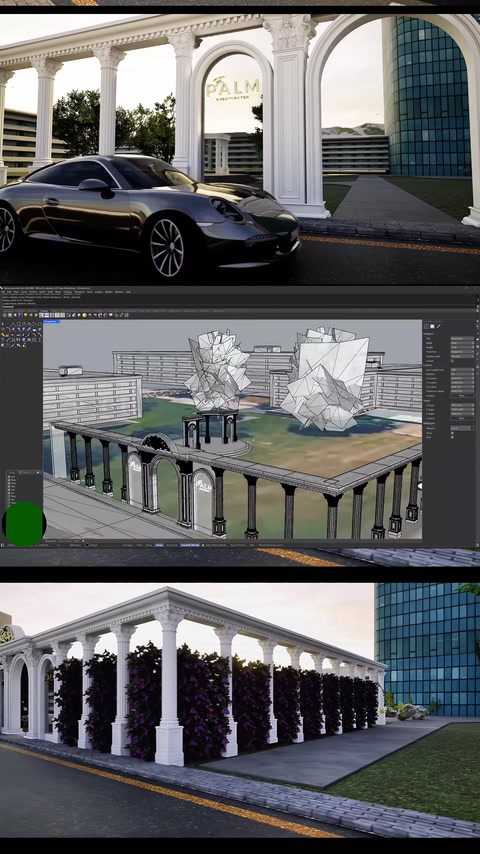Open the Render menu
The image size is (480, 854).
pos(109,292)
